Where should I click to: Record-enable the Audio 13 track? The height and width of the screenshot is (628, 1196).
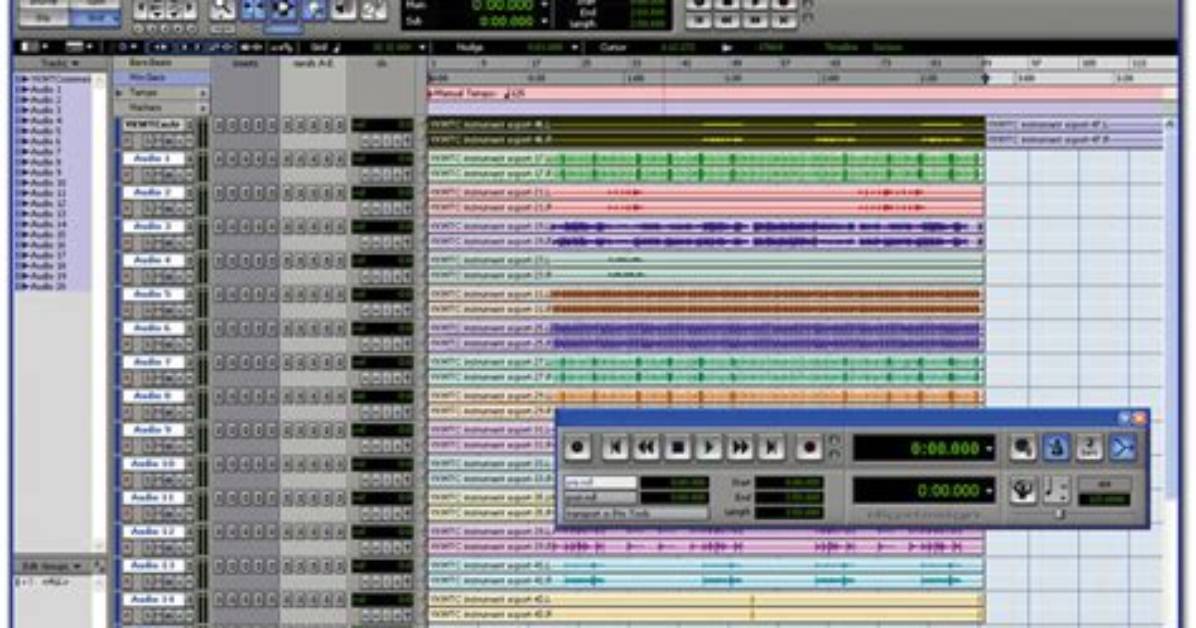point(127,582)
